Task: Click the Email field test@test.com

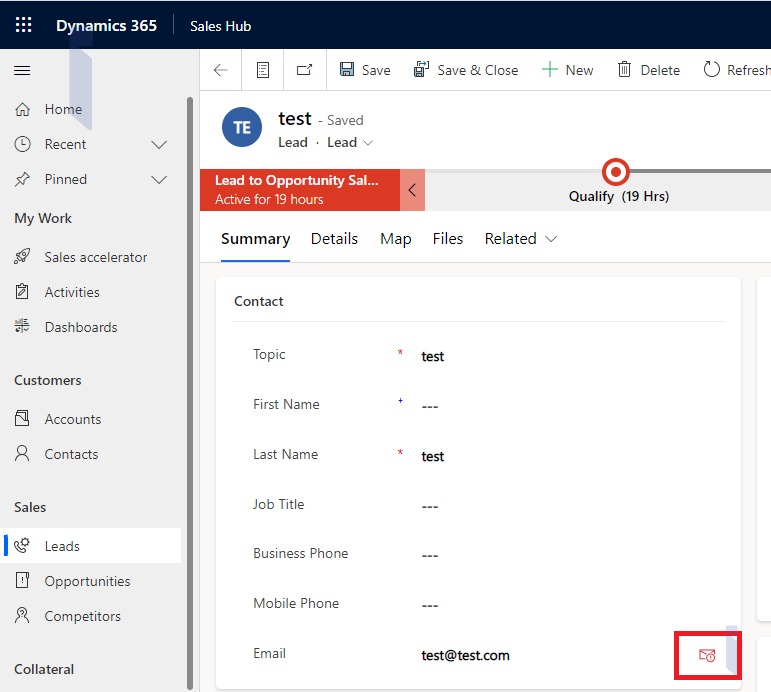Action: pyautogui.click(x=465, y=656)
